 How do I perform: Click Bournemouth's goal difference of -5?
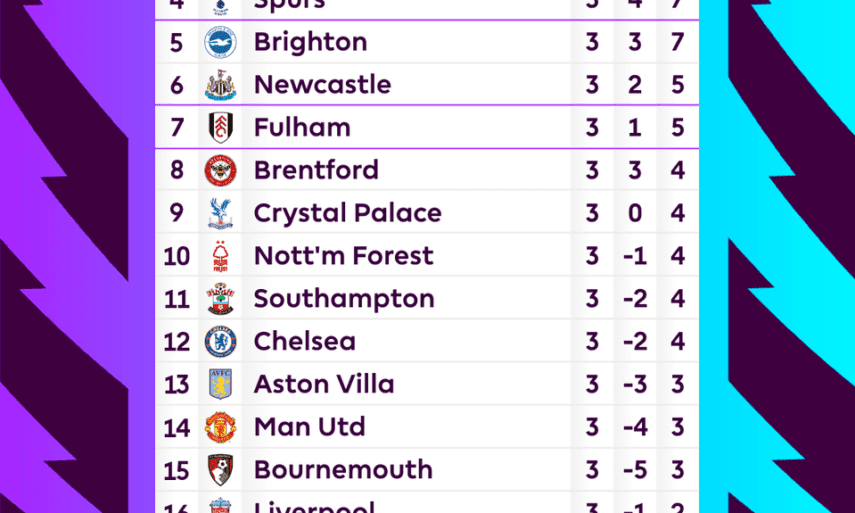634,470
